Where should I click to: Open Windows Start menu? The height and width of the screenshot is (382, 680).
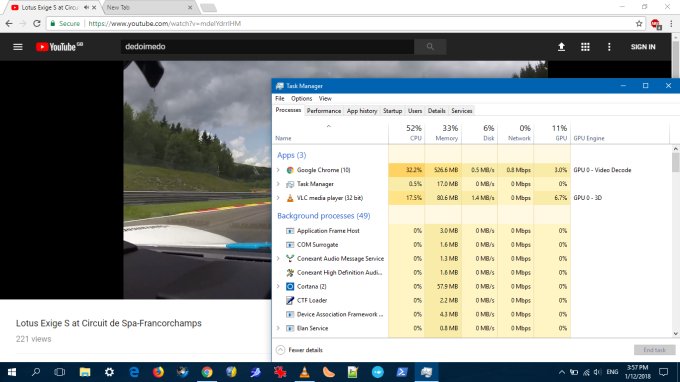(x=12, y=372)
